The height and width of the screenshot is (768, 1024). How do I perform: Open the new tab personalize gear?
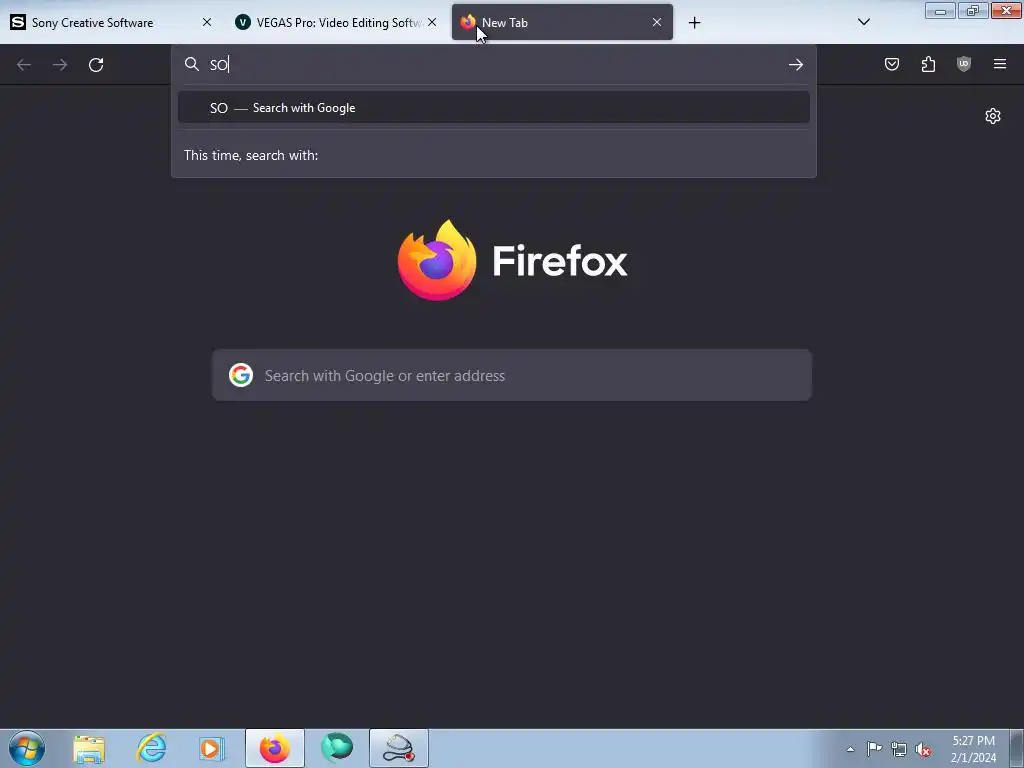(993, 116)
